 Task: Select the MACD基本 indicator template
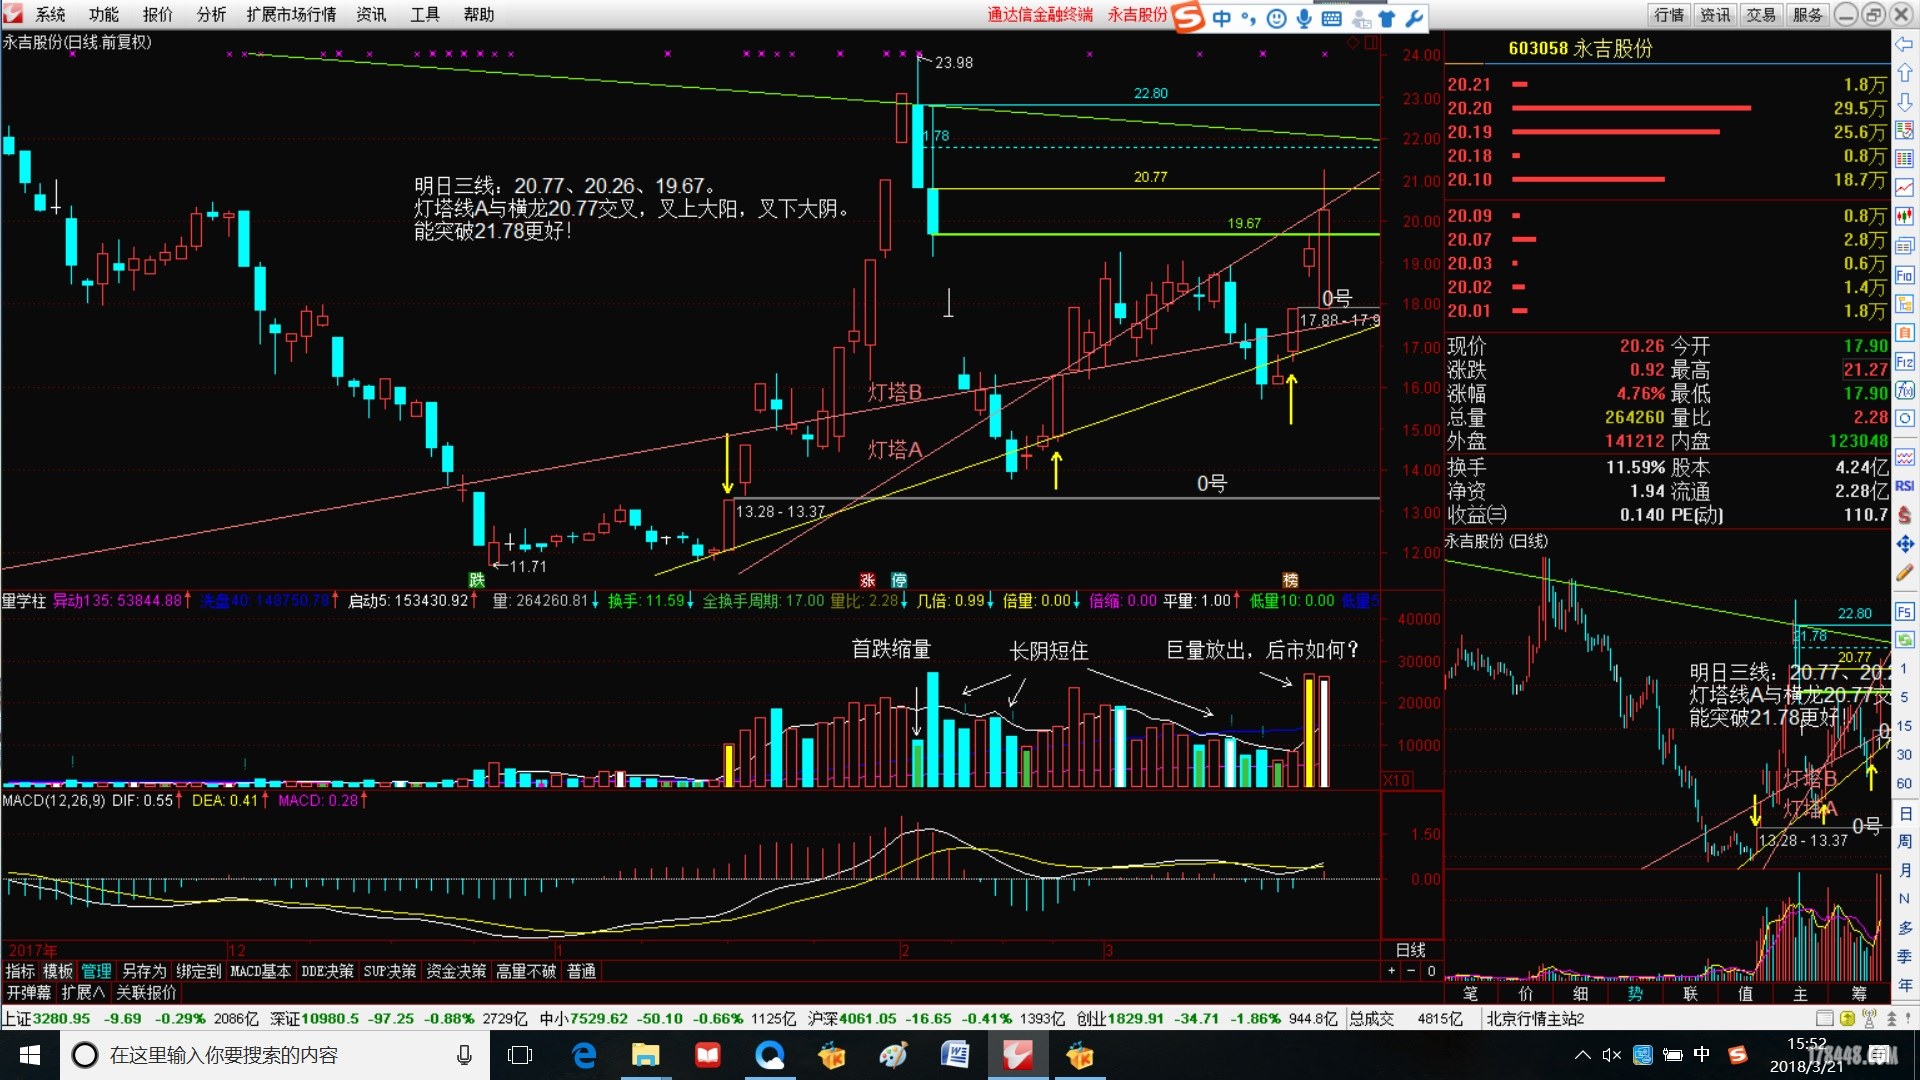[x=260, y=971]
